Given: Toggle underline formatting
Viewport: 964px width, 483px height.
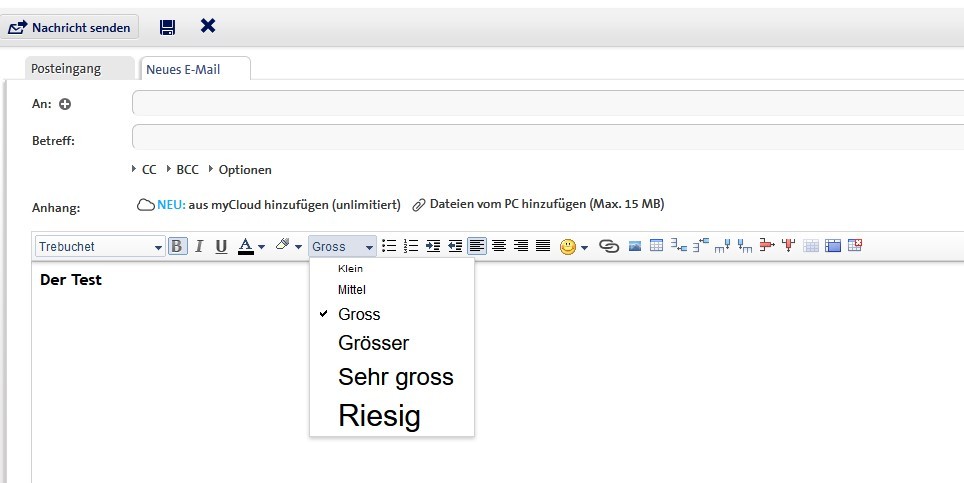Looking at the screenshot, I should [221, 246].
